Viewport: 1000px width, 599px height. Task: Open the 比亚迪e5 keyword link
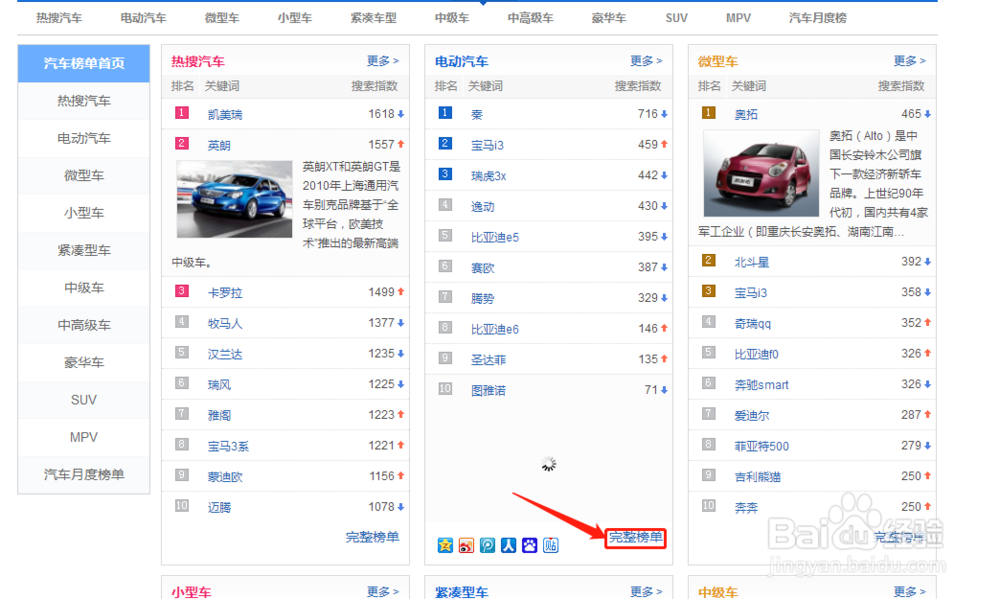point(495,237)
